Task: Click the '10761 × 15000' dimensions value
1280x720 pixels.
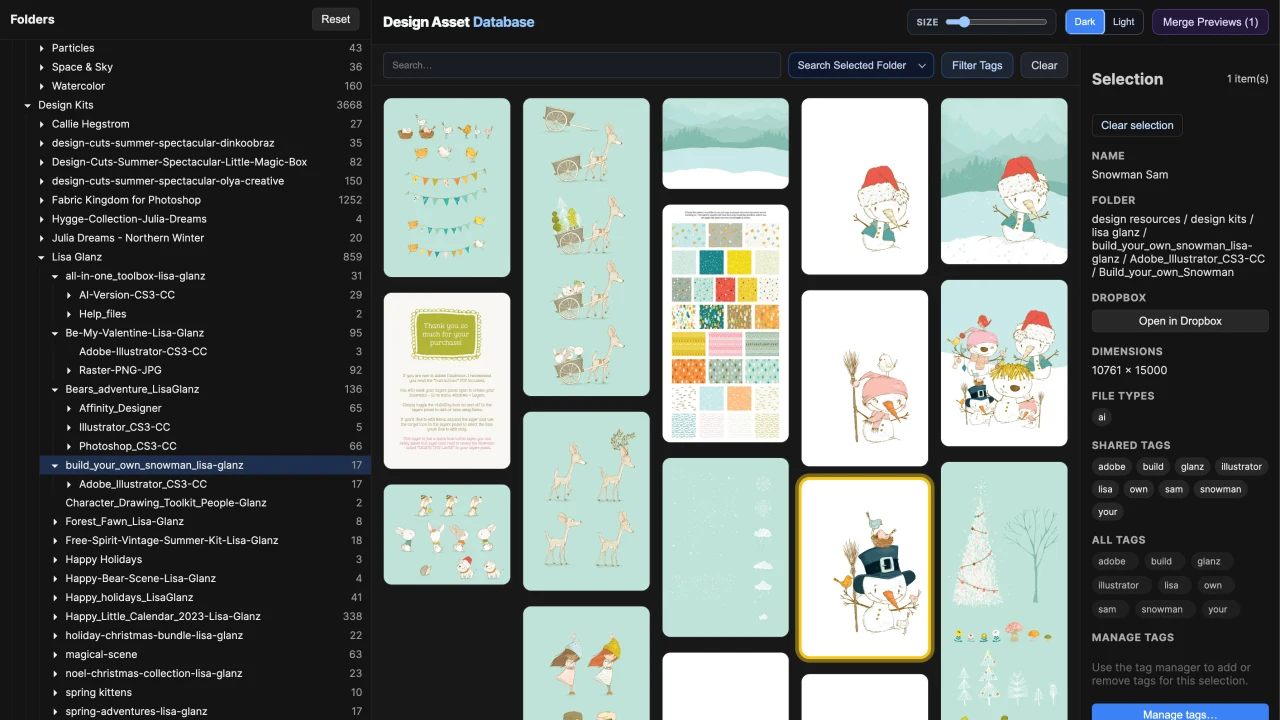Action: point(1129,370)
